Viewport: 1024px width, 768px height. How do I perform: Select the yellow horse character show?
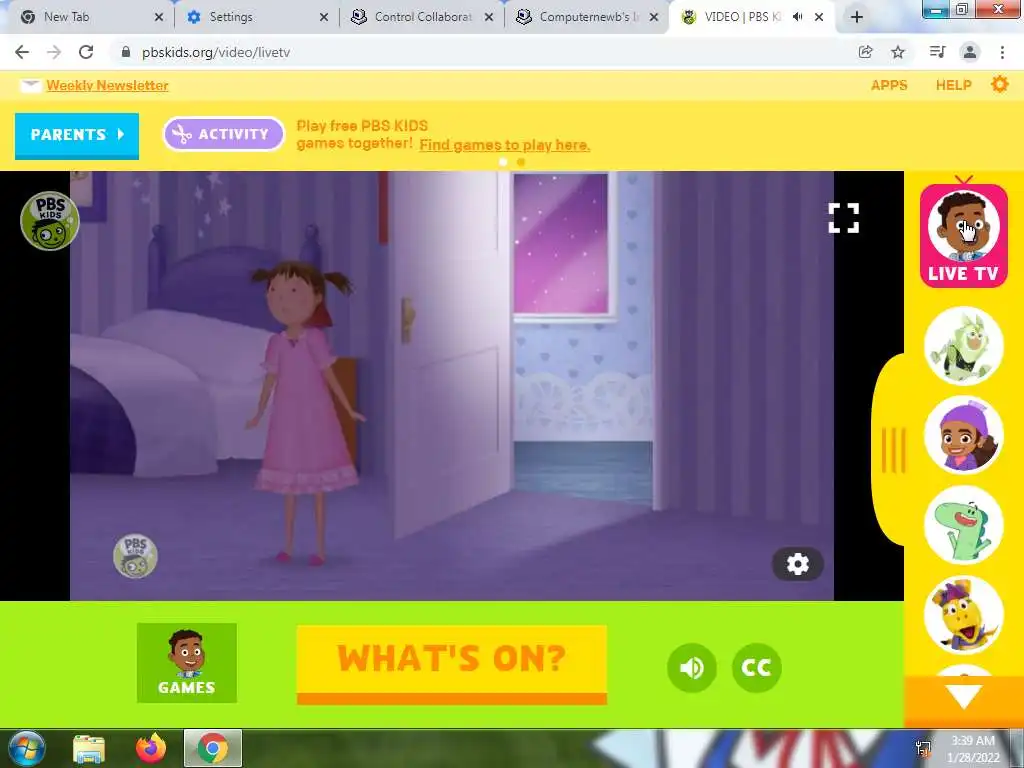[x=964, y=615]
